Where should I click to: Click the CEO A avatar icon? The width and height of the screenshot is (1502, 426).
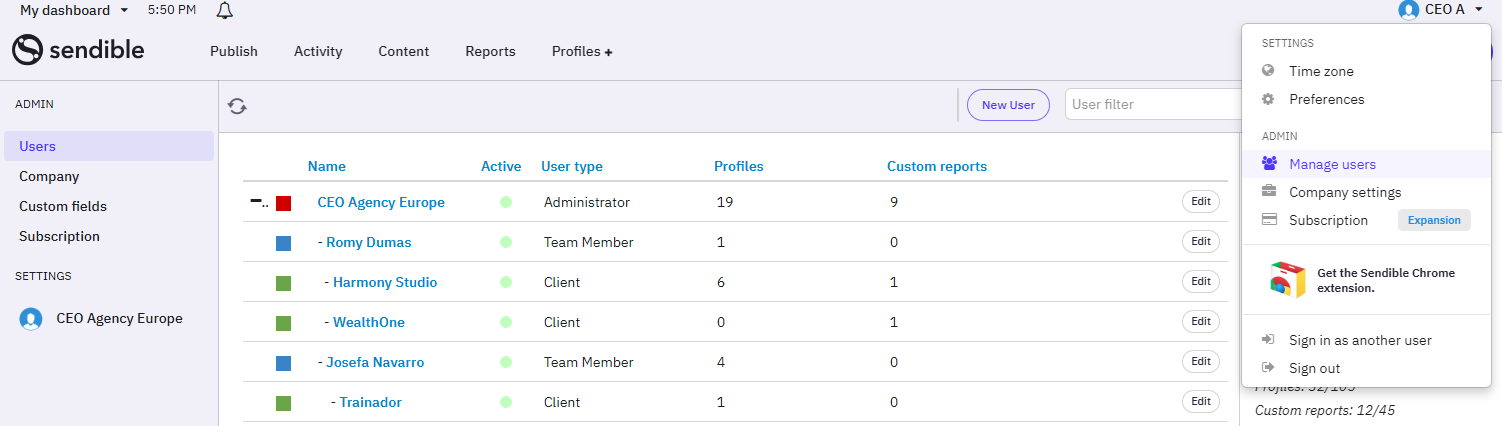pyautogui.click(x=1409, y=10)
